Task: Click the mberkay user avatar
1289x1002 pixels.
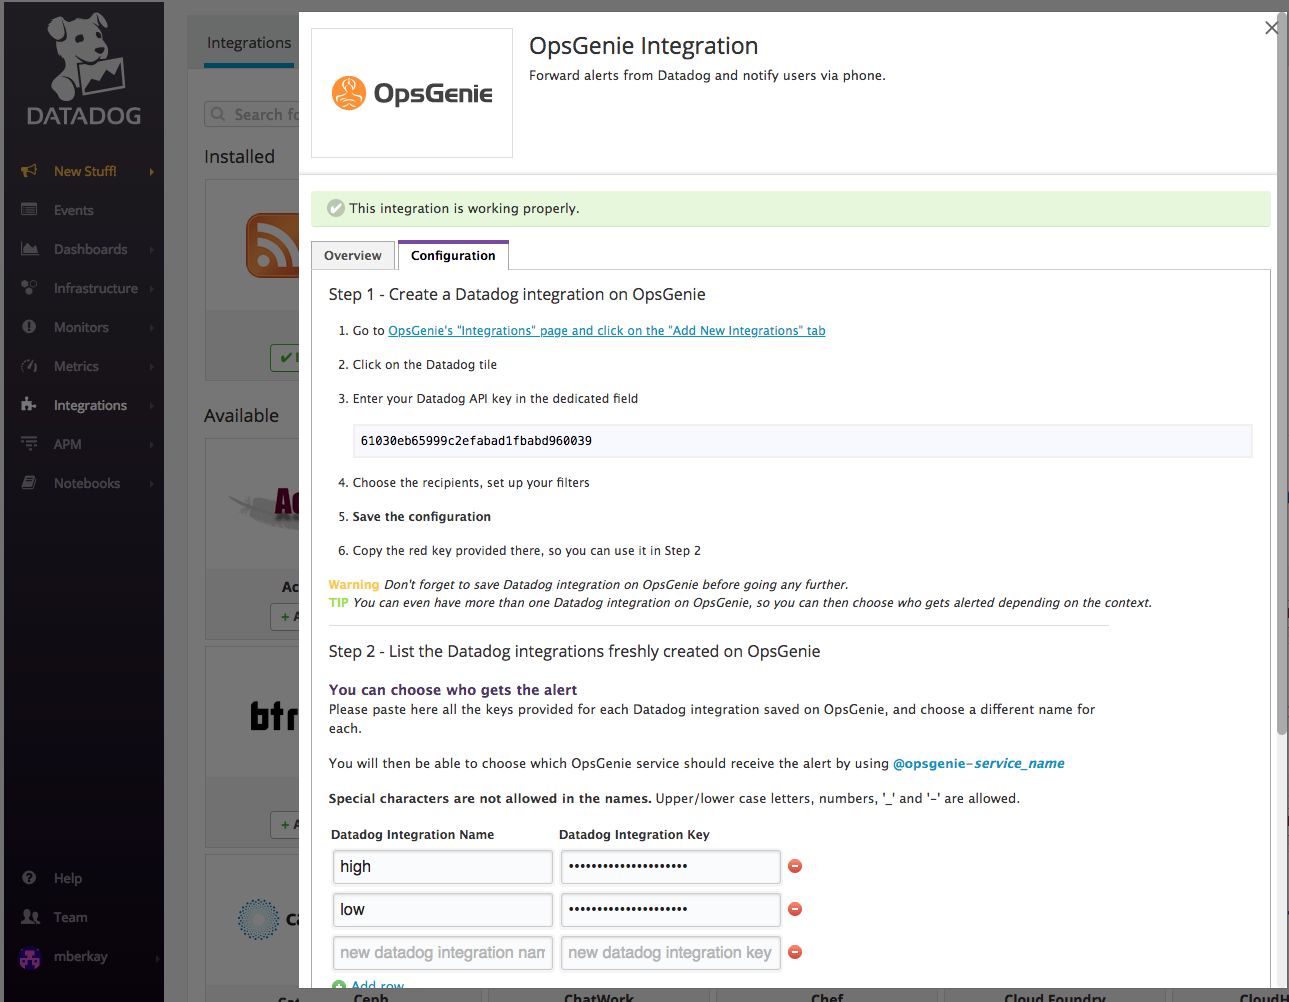Action: pyautogui.click(x=30, y=957)
